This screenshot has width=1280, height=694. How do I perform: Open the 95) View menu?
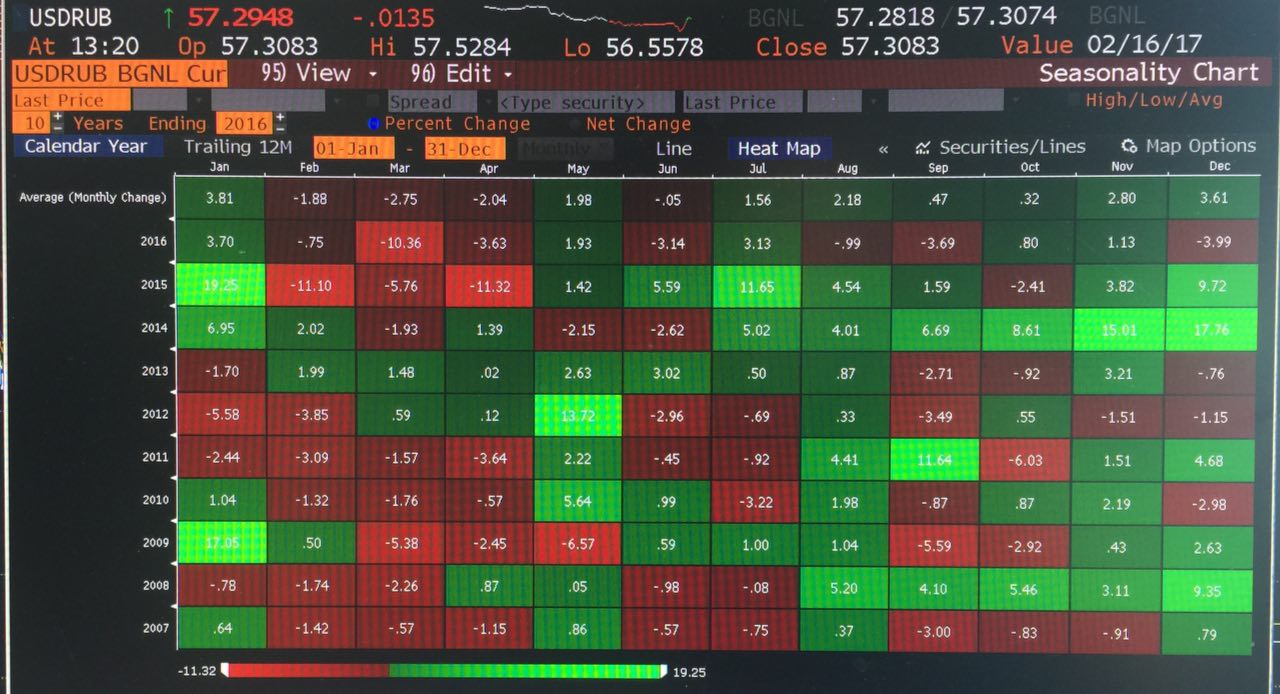318,73
